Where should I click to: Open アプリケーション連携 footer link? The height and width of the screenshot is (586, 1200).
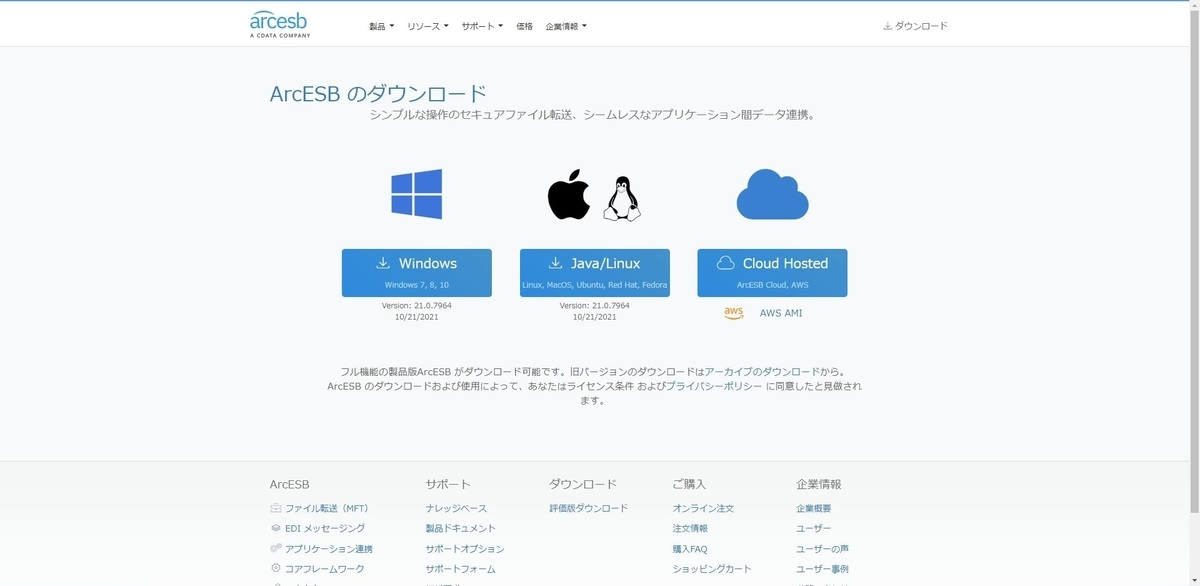click(x=329, y=549)
